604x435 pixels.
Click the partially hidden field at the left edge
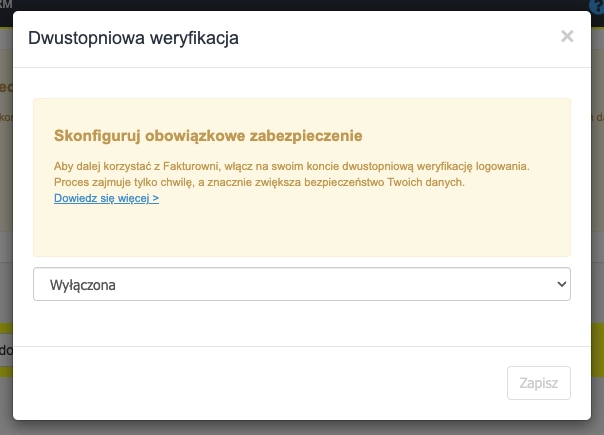pos(5,350)
